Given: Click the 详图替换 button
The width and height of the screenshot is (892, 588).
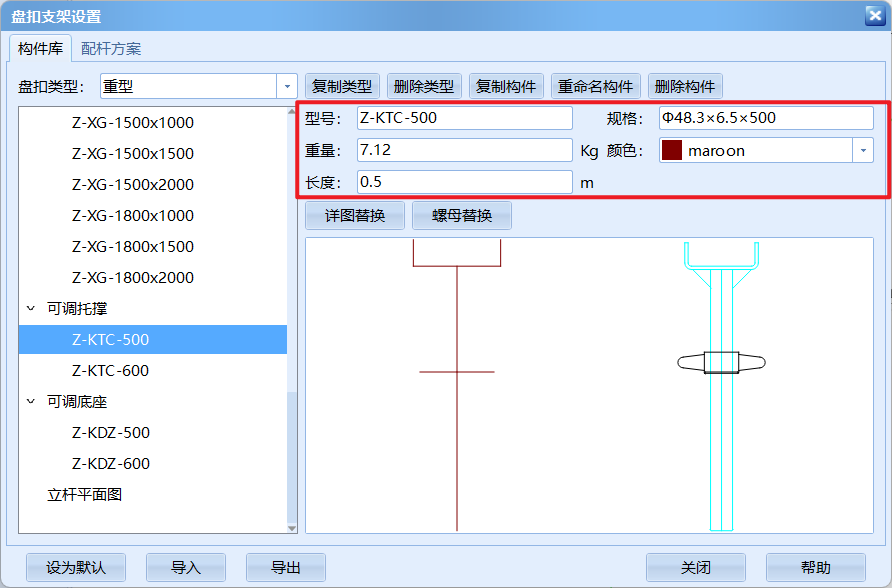Looking at the screenshot, I should pyautogui.click(x=355, y=215).
